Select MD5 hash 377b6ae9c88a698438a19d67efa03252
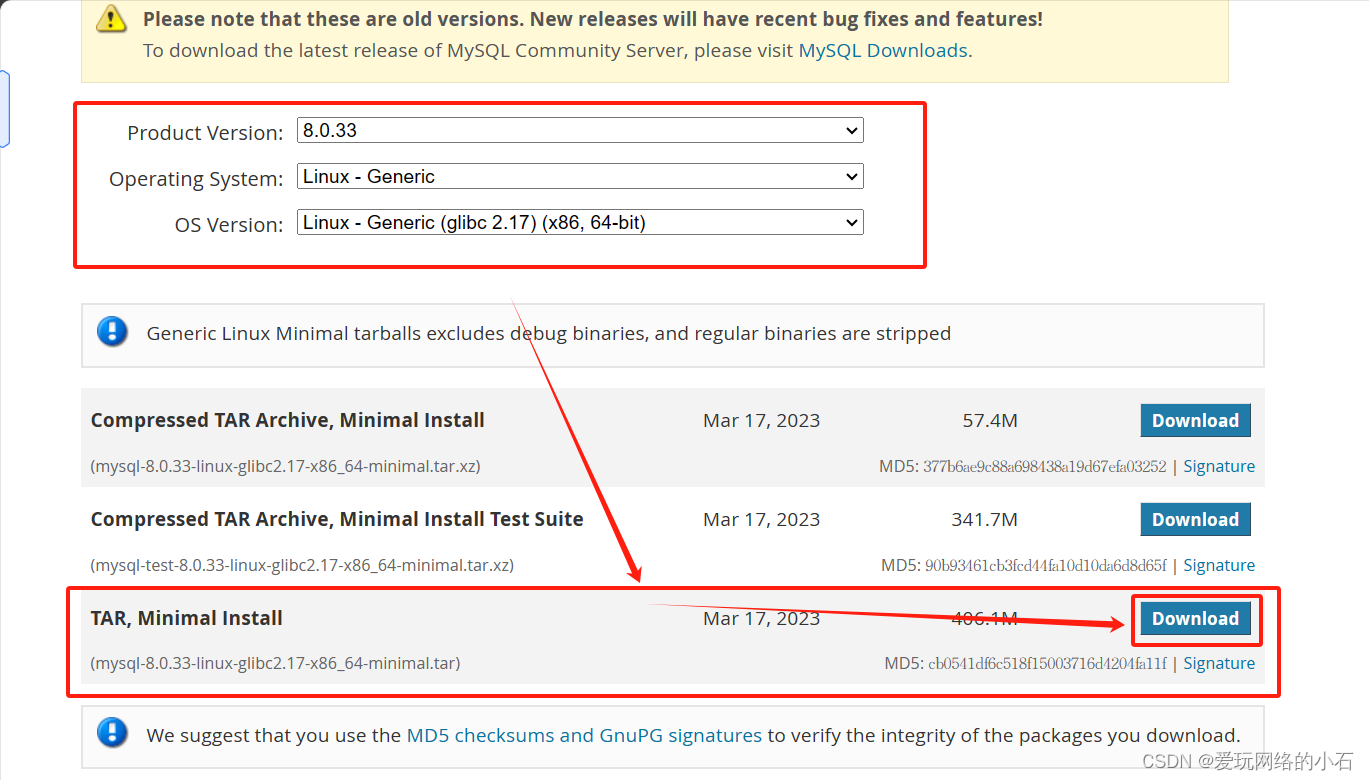The height and width of the screenshot is (780, 1369). (x=1045, y=466)
